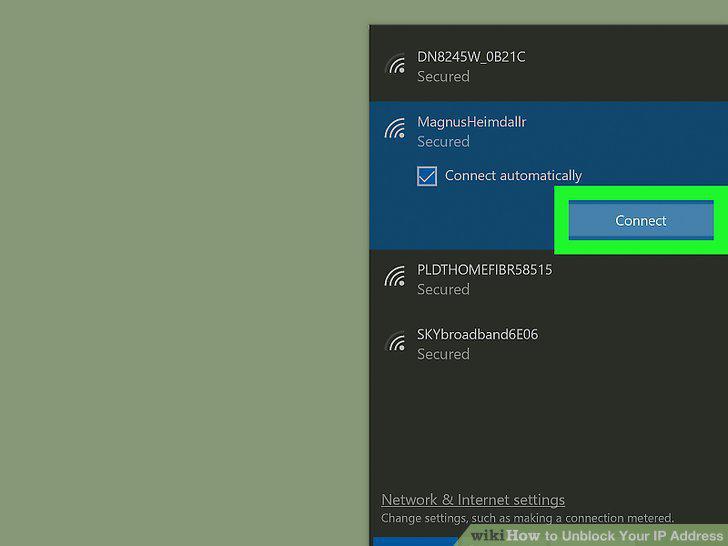
Task: Click Secured status under DN8245W_0B21C
Action: click(x=443, y=77)
